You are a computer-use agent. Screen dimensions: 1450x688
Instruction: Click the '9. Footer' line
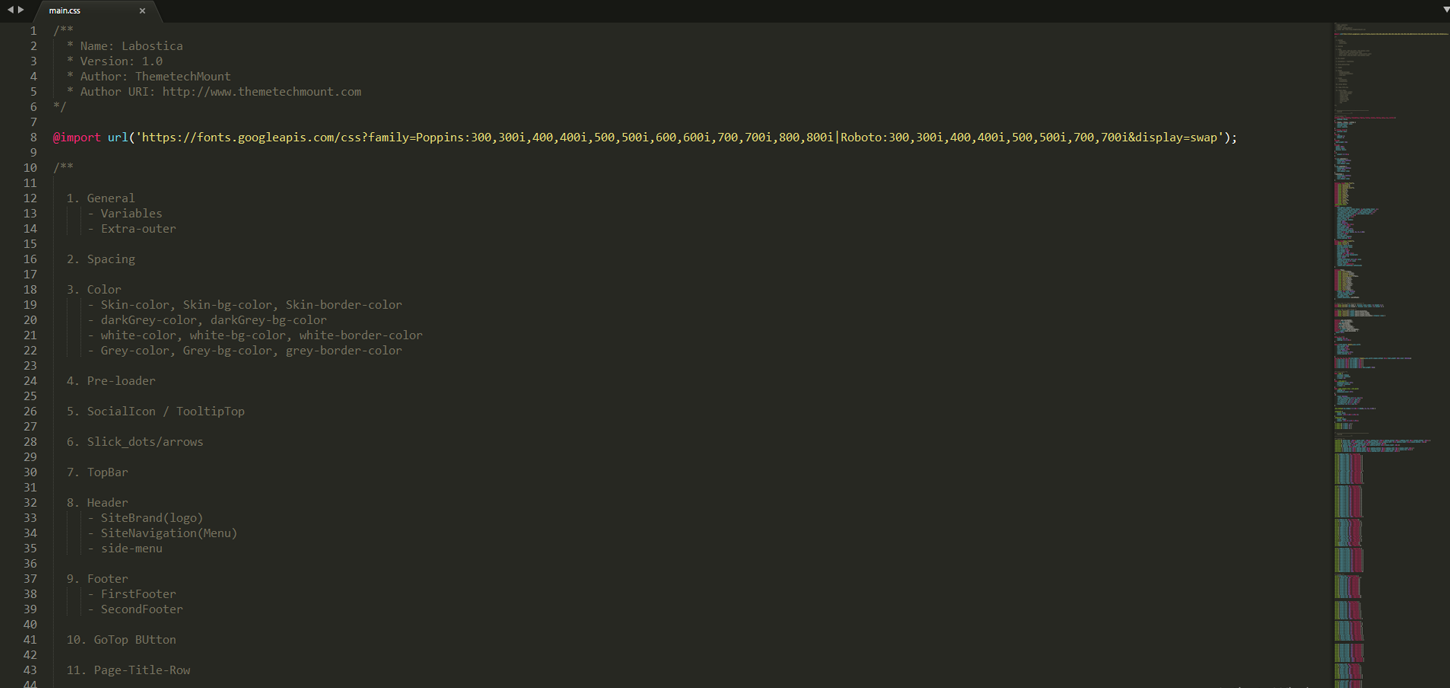click(x=97, y=578)
